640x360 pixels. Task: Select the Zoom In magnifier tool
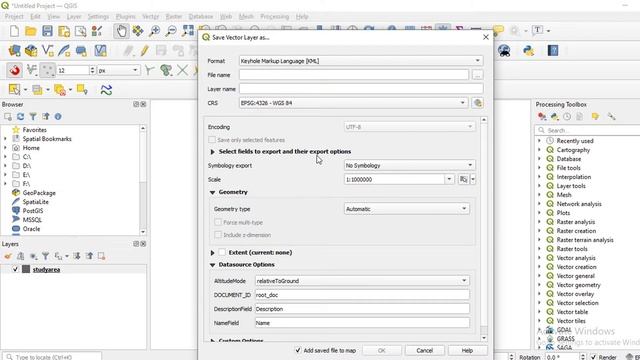(154, 31)
